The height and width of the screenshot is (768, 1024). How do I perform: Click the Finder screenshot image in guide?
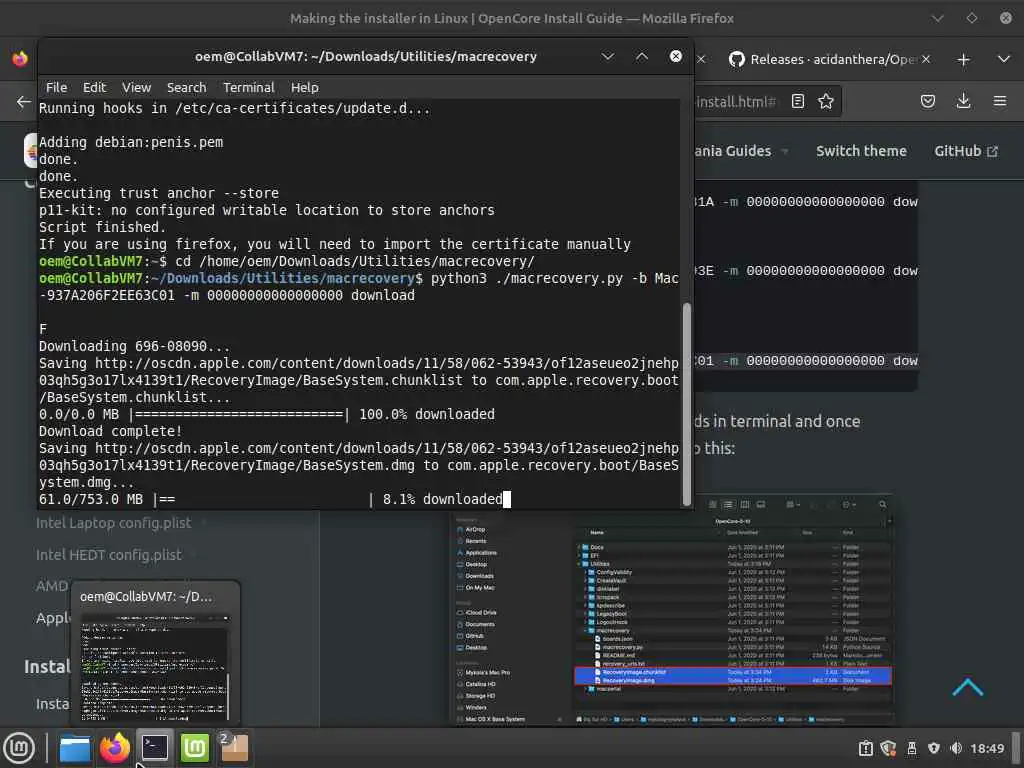(x=672, y=611)
